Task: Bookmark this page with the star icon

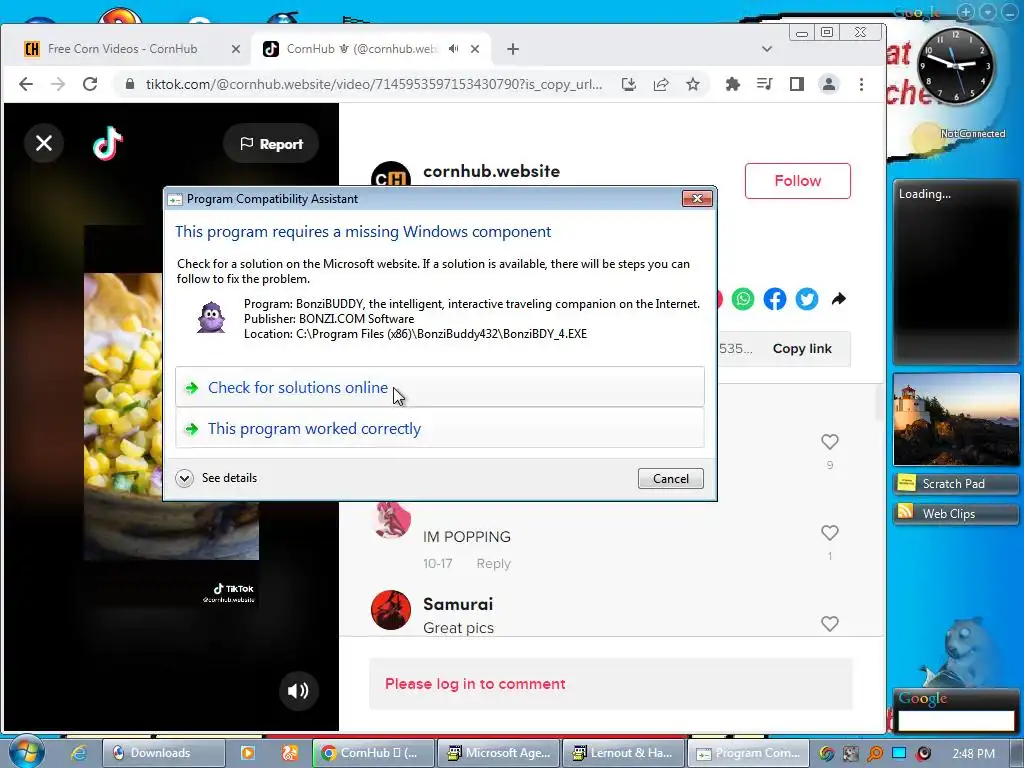Action: [693, 84]
